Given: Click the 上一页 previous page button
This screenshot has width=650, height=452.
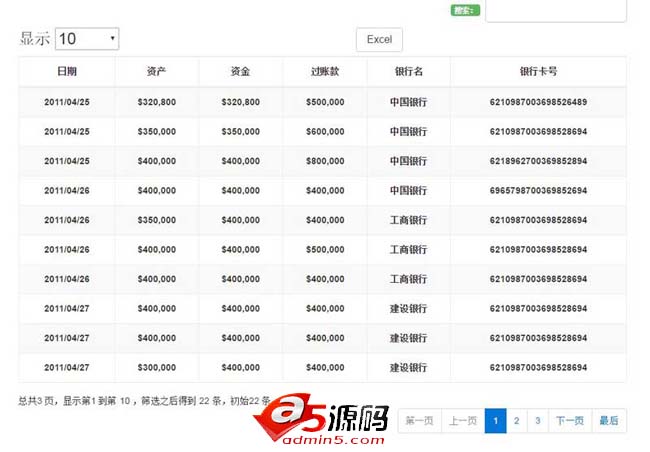Looking at the screenshot, I should click(463, 421).
